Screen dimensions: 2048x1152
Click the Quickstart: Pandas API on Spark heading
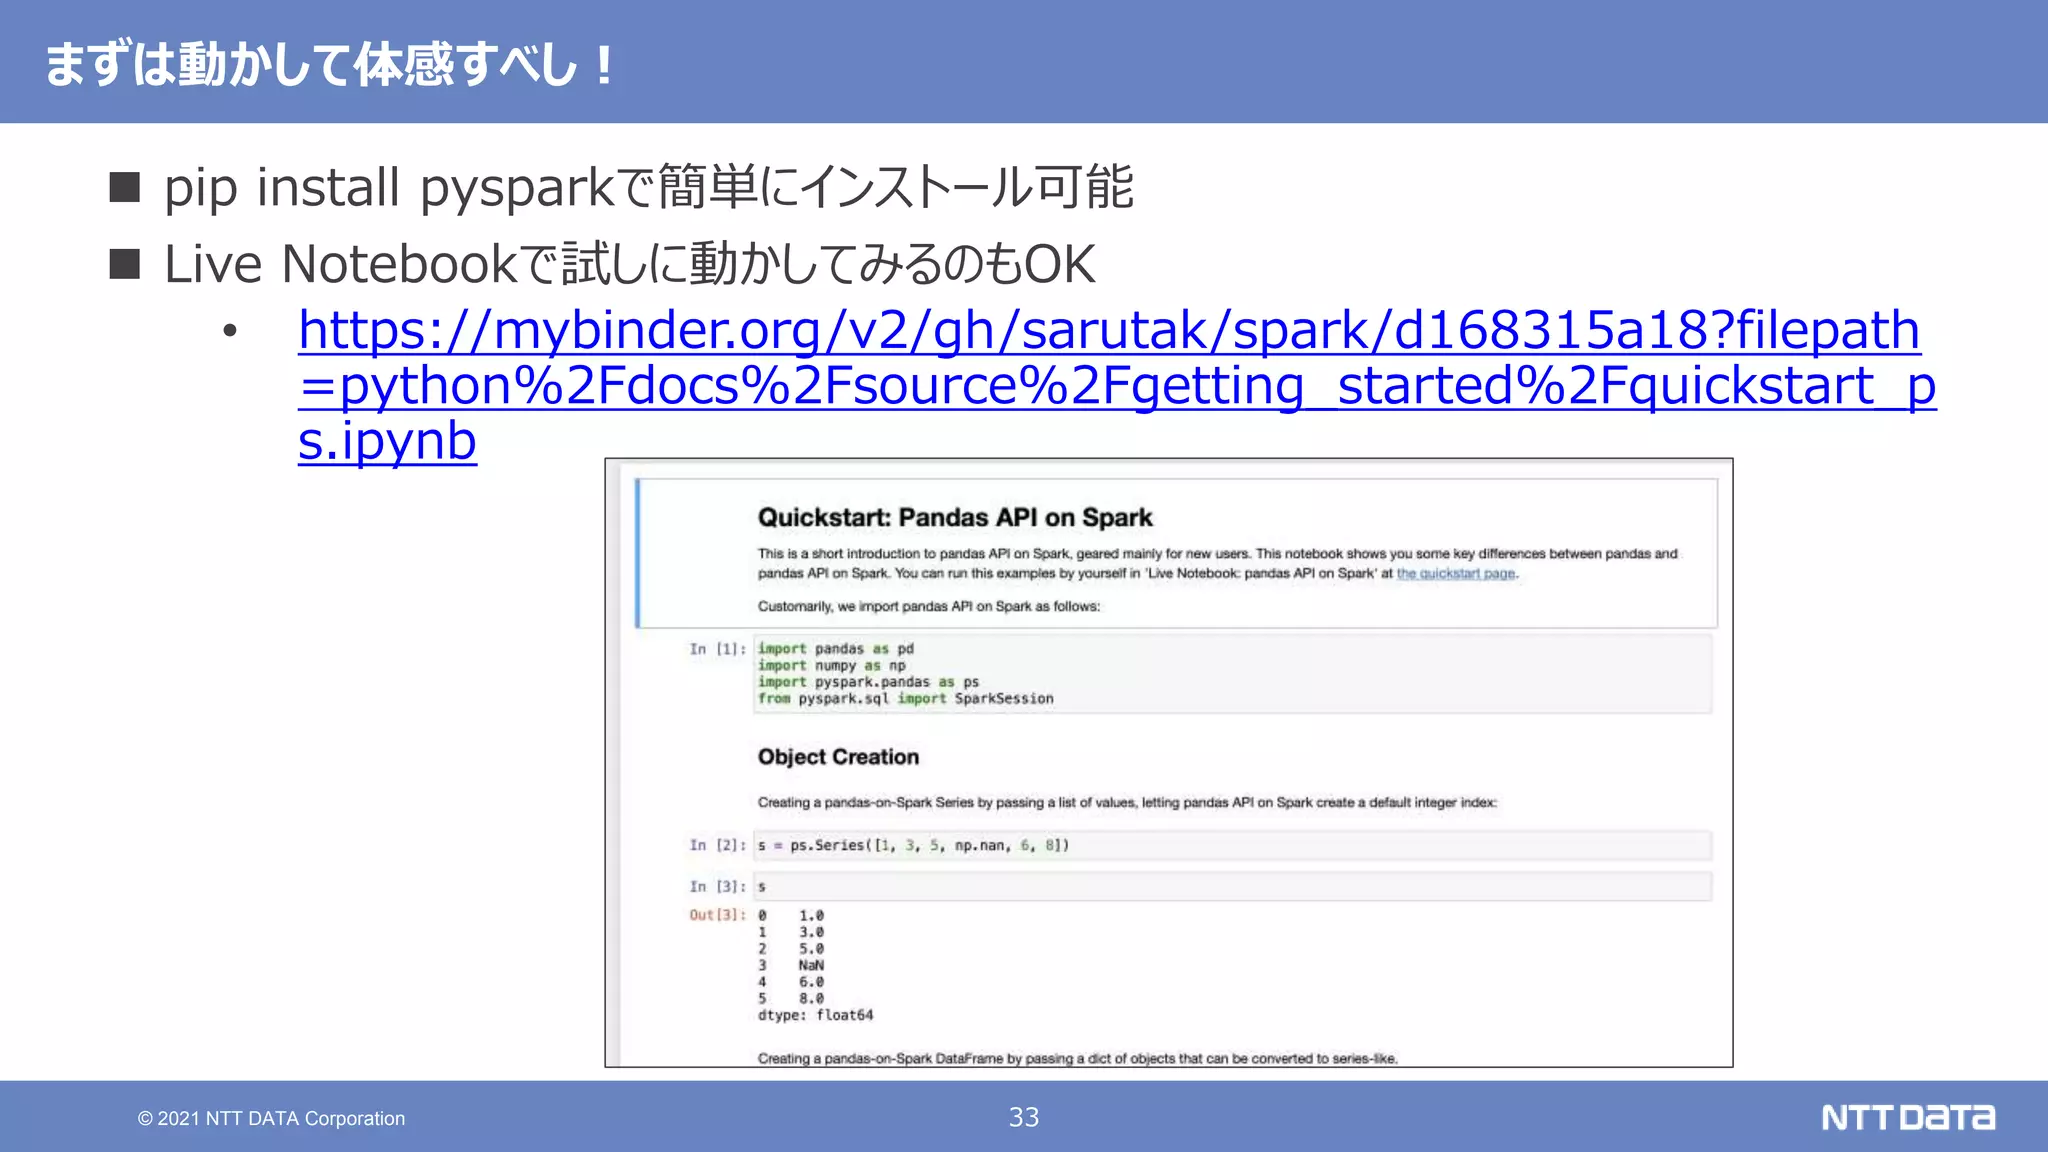954,518
